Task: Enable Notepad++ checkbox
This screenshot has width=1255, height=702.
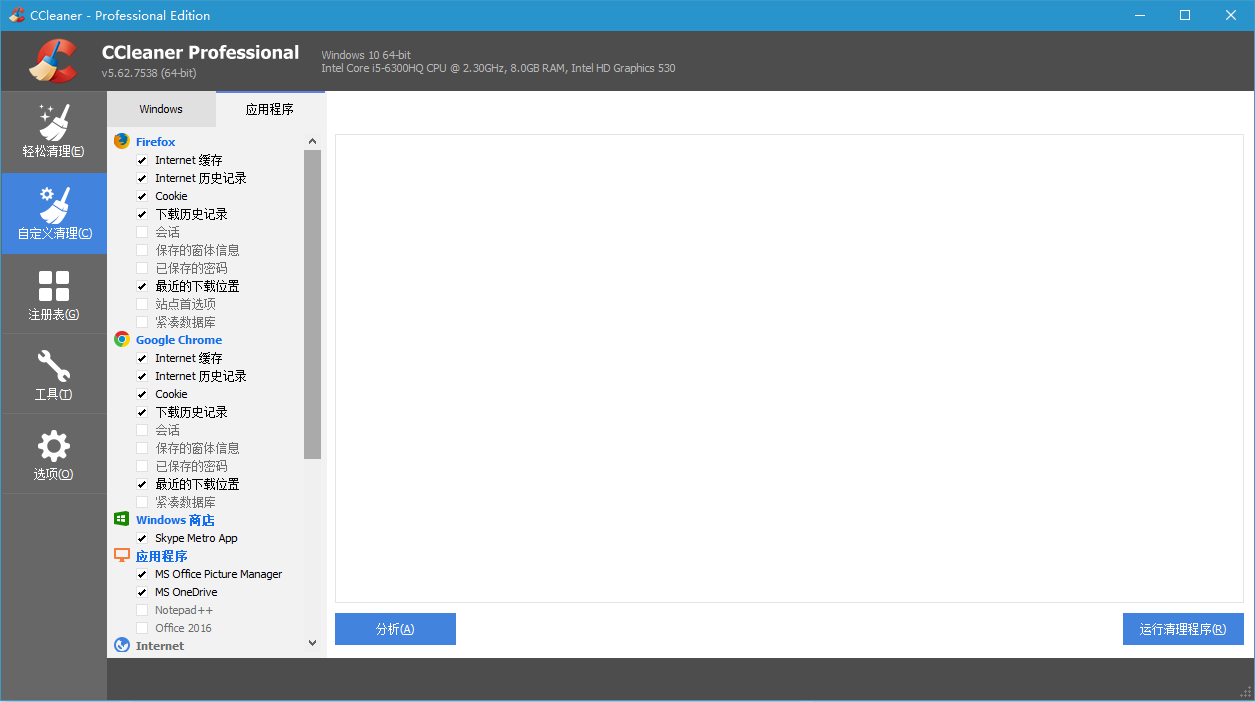Action: coord(142,610)
